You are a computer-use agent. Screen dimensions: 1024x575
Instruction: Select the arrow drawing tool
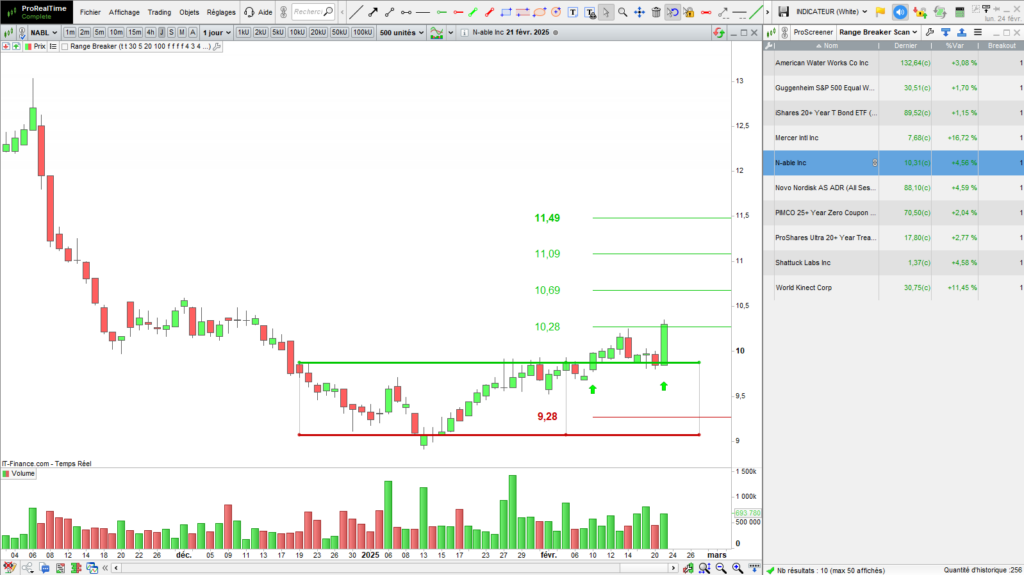pos(373,12)
